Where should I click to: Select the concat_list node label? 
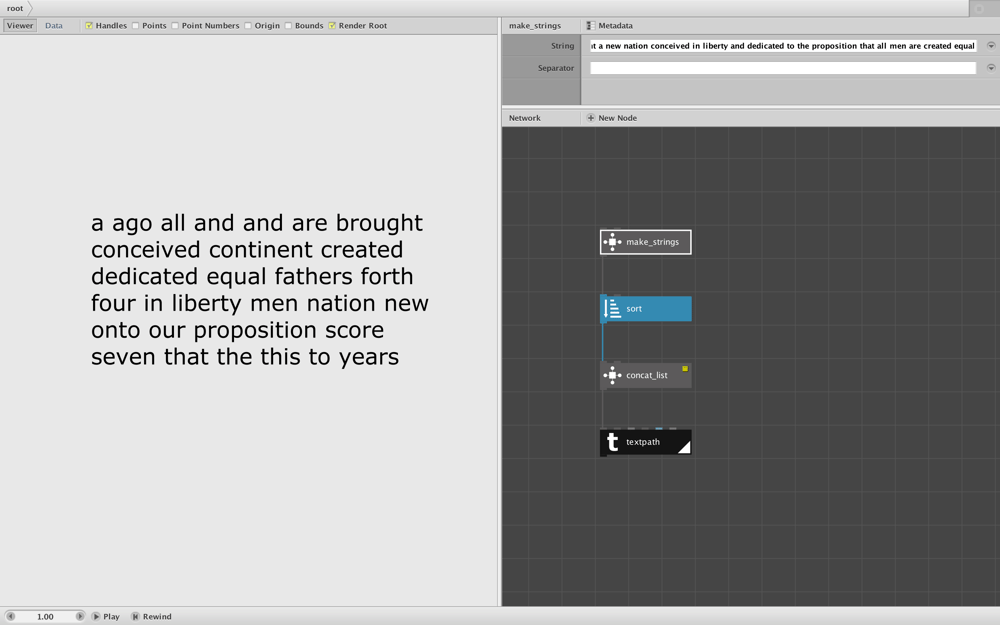coord(647,376)
